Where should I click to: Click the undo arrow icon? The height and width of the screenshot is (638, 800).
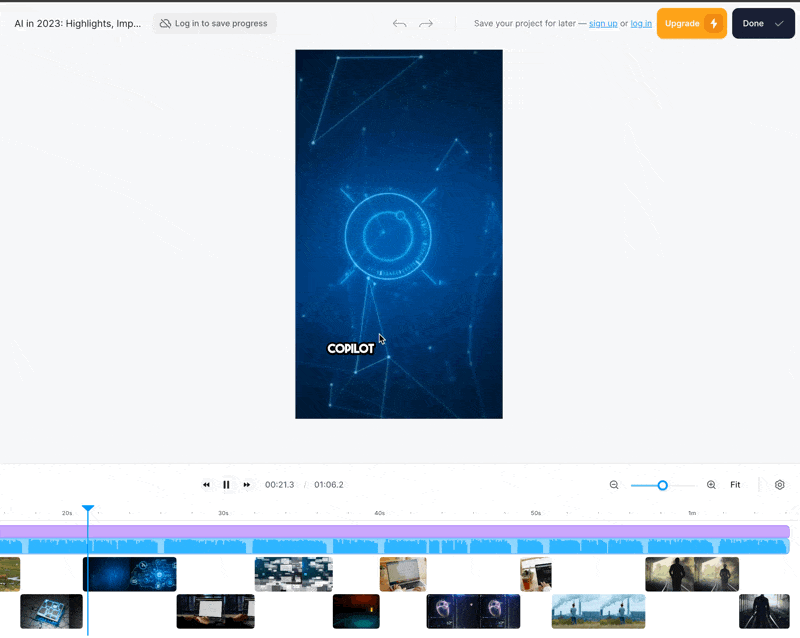[400, 23]
